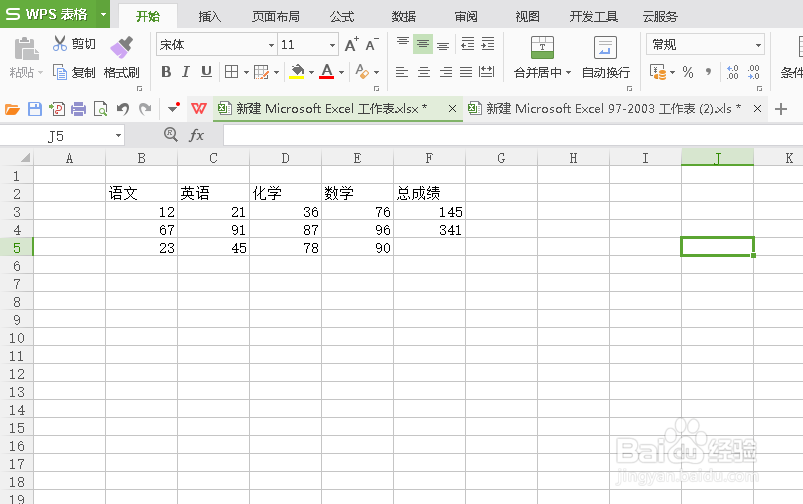Click the Print icon
This screenshot has width=803, height=504.
pos(78,109)
